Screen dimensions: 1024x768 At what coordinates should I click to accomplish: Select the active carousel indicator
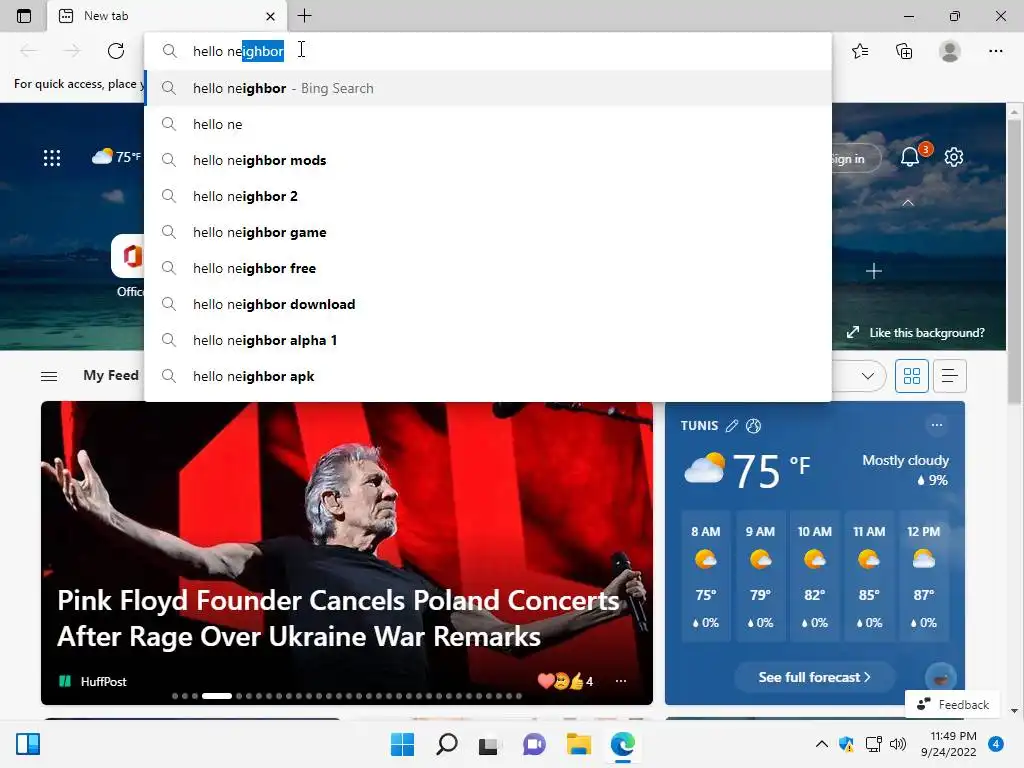tap(217, 696)
